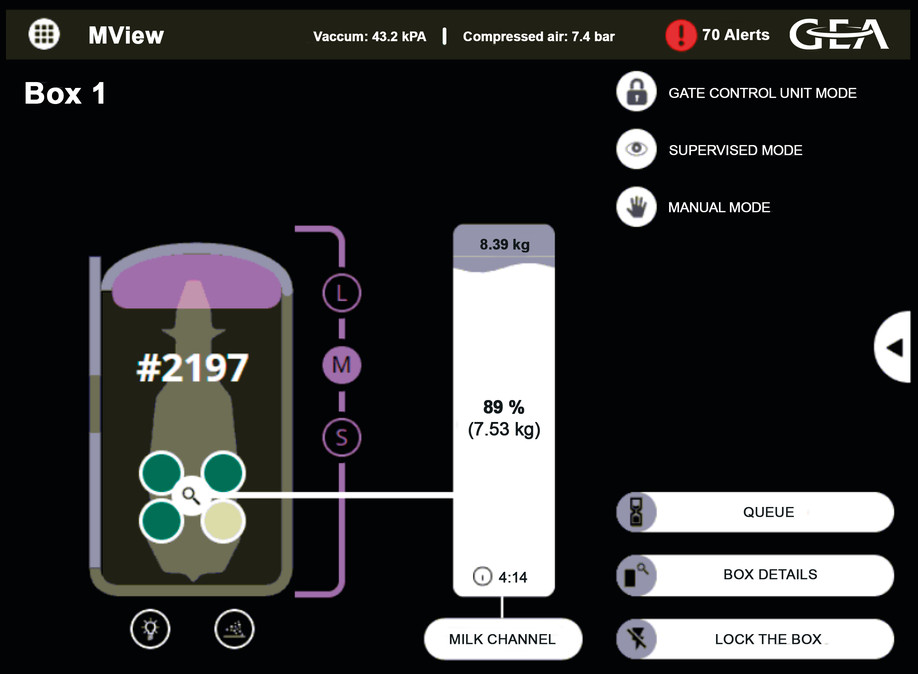This screenshot has width=918, height=674.
Task: Click the light bulb icon below the box
Action: pos(150,629)
